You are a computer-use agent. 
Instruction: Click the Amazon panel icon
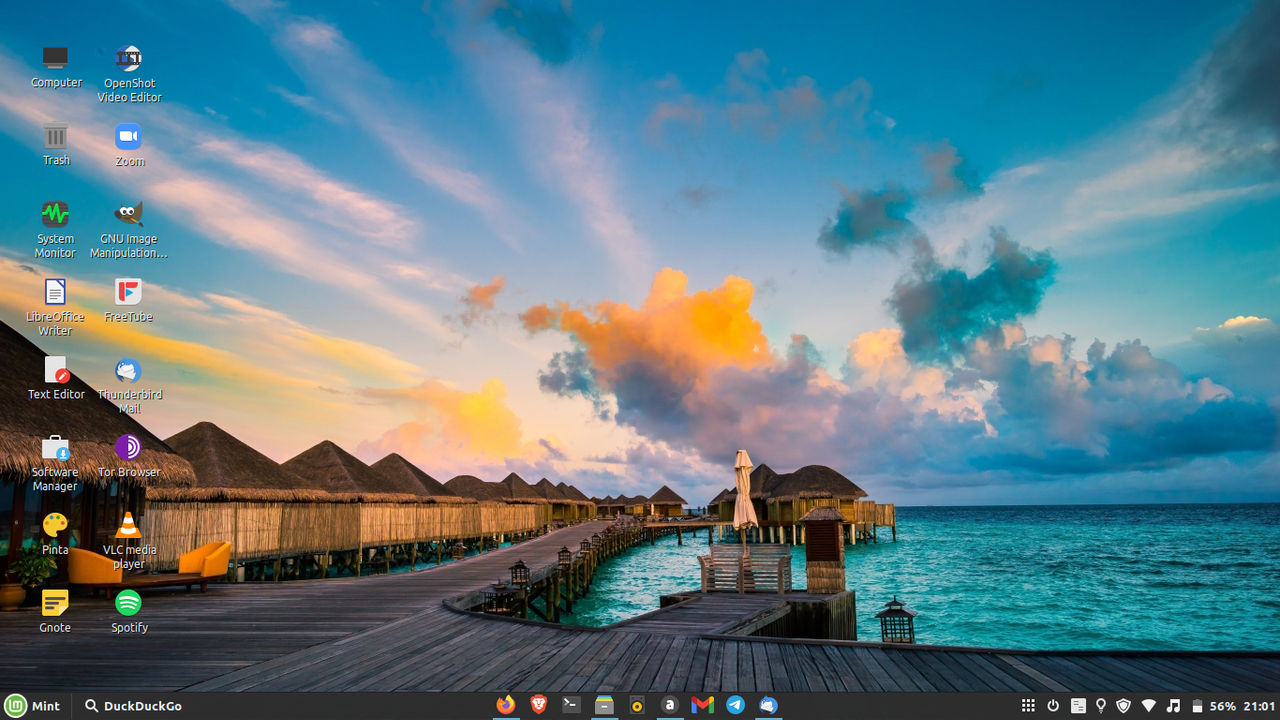pos(670,705)
